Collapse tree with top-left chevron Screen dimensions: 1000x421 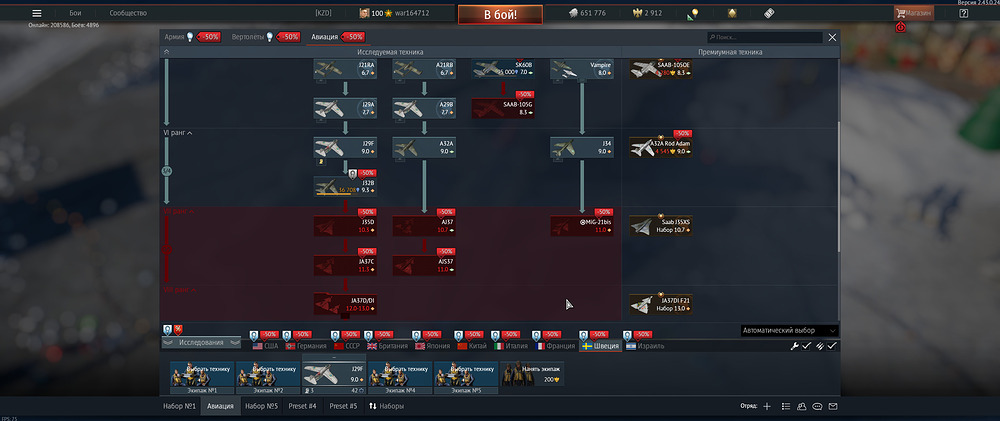[x=166, y=52]
